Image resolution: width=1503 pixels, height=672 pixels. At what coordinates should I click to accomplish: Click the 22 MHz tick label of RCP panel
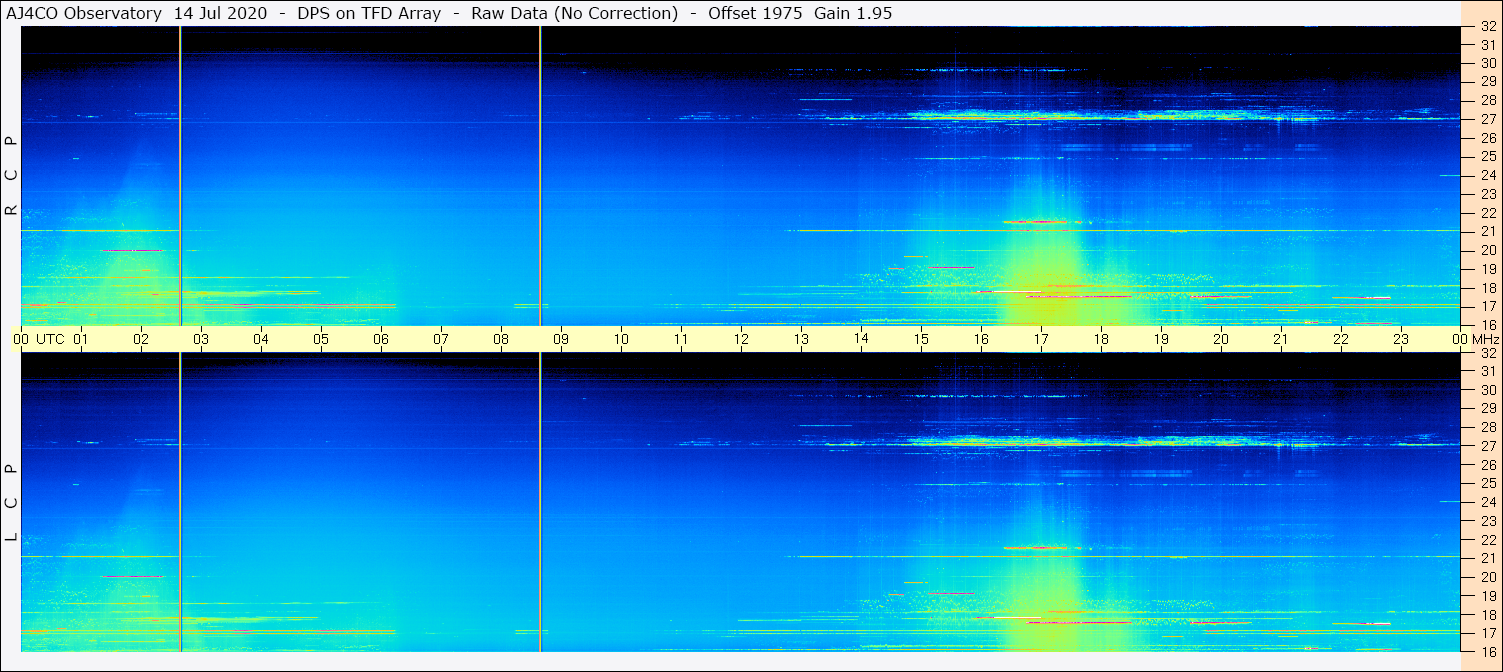pyautogui.click(x=1487, y=213)
